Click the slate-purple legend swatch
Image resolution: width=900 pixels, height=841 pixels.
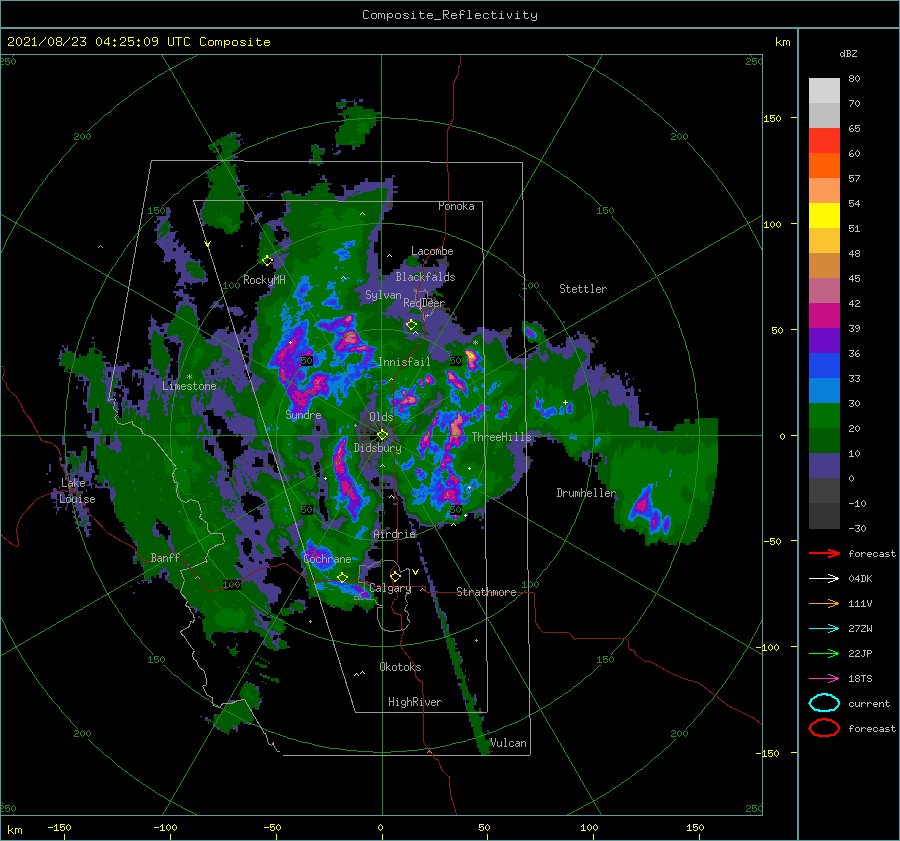click(x=824, y=465)
